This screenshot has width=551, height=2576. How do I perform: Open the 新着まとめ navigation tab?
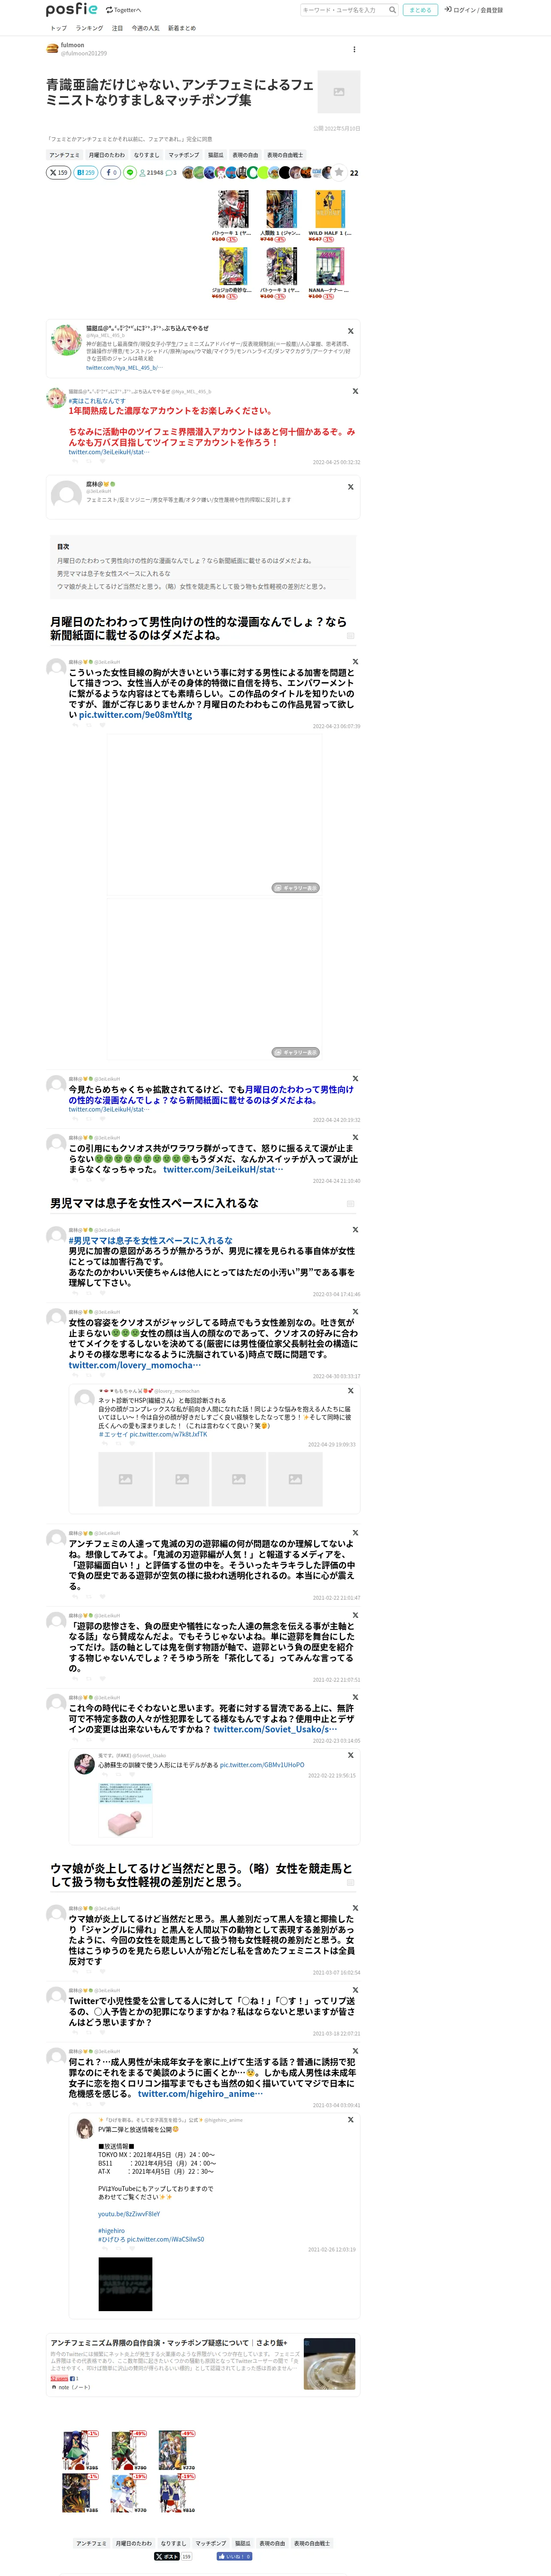182,28
